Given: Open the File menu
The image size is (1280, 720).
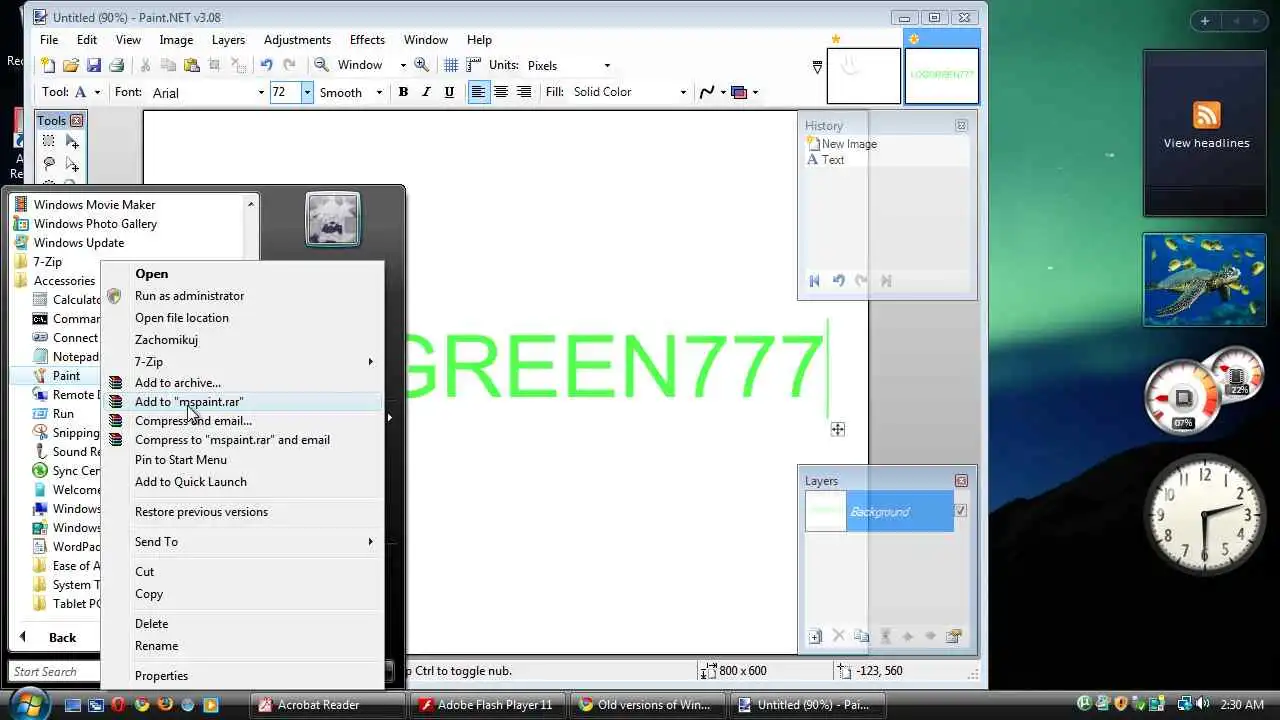Looking at the screenshot, I should pos(49,40).
